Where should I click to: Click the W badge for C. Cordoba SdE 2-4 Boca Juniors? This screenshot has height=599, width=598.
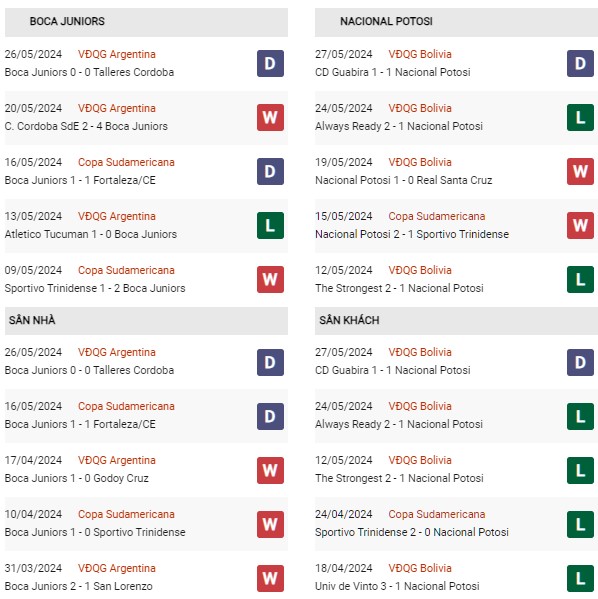(x=270, y=117)
